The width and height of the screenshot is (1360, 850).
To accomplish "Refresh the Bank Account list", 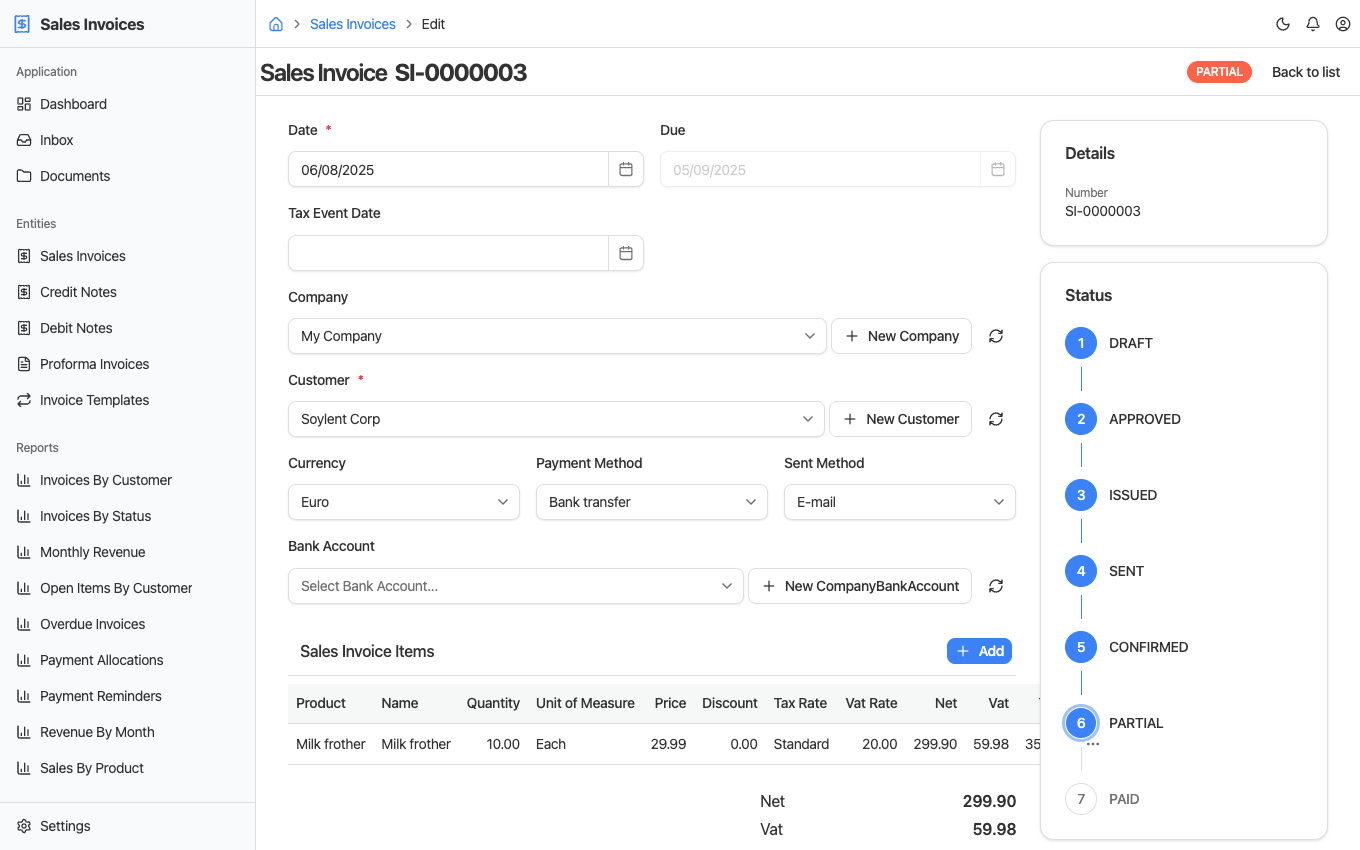I will tap(996, 586).
